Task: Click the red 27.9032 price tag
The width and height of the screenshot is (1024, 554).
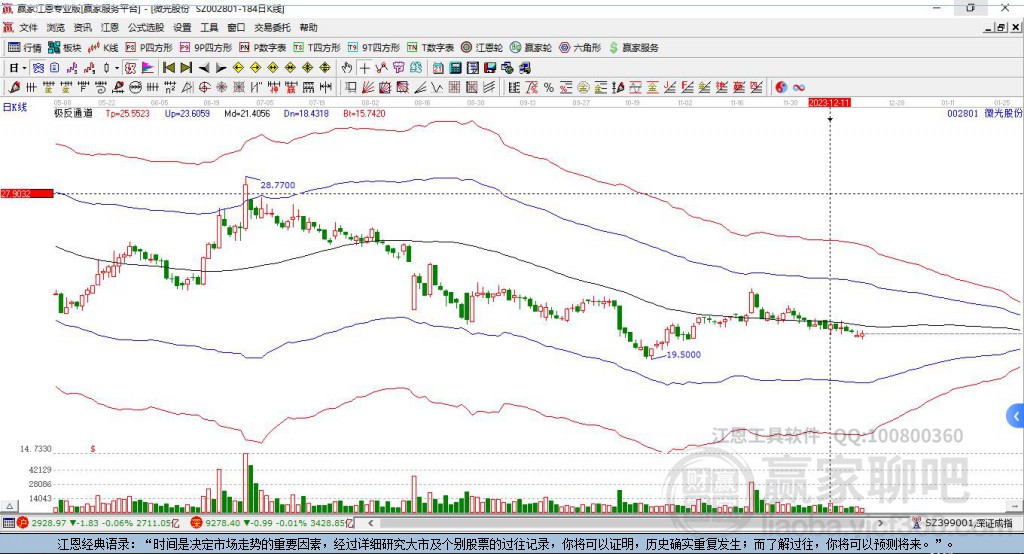Action: [x=27, y=193]
